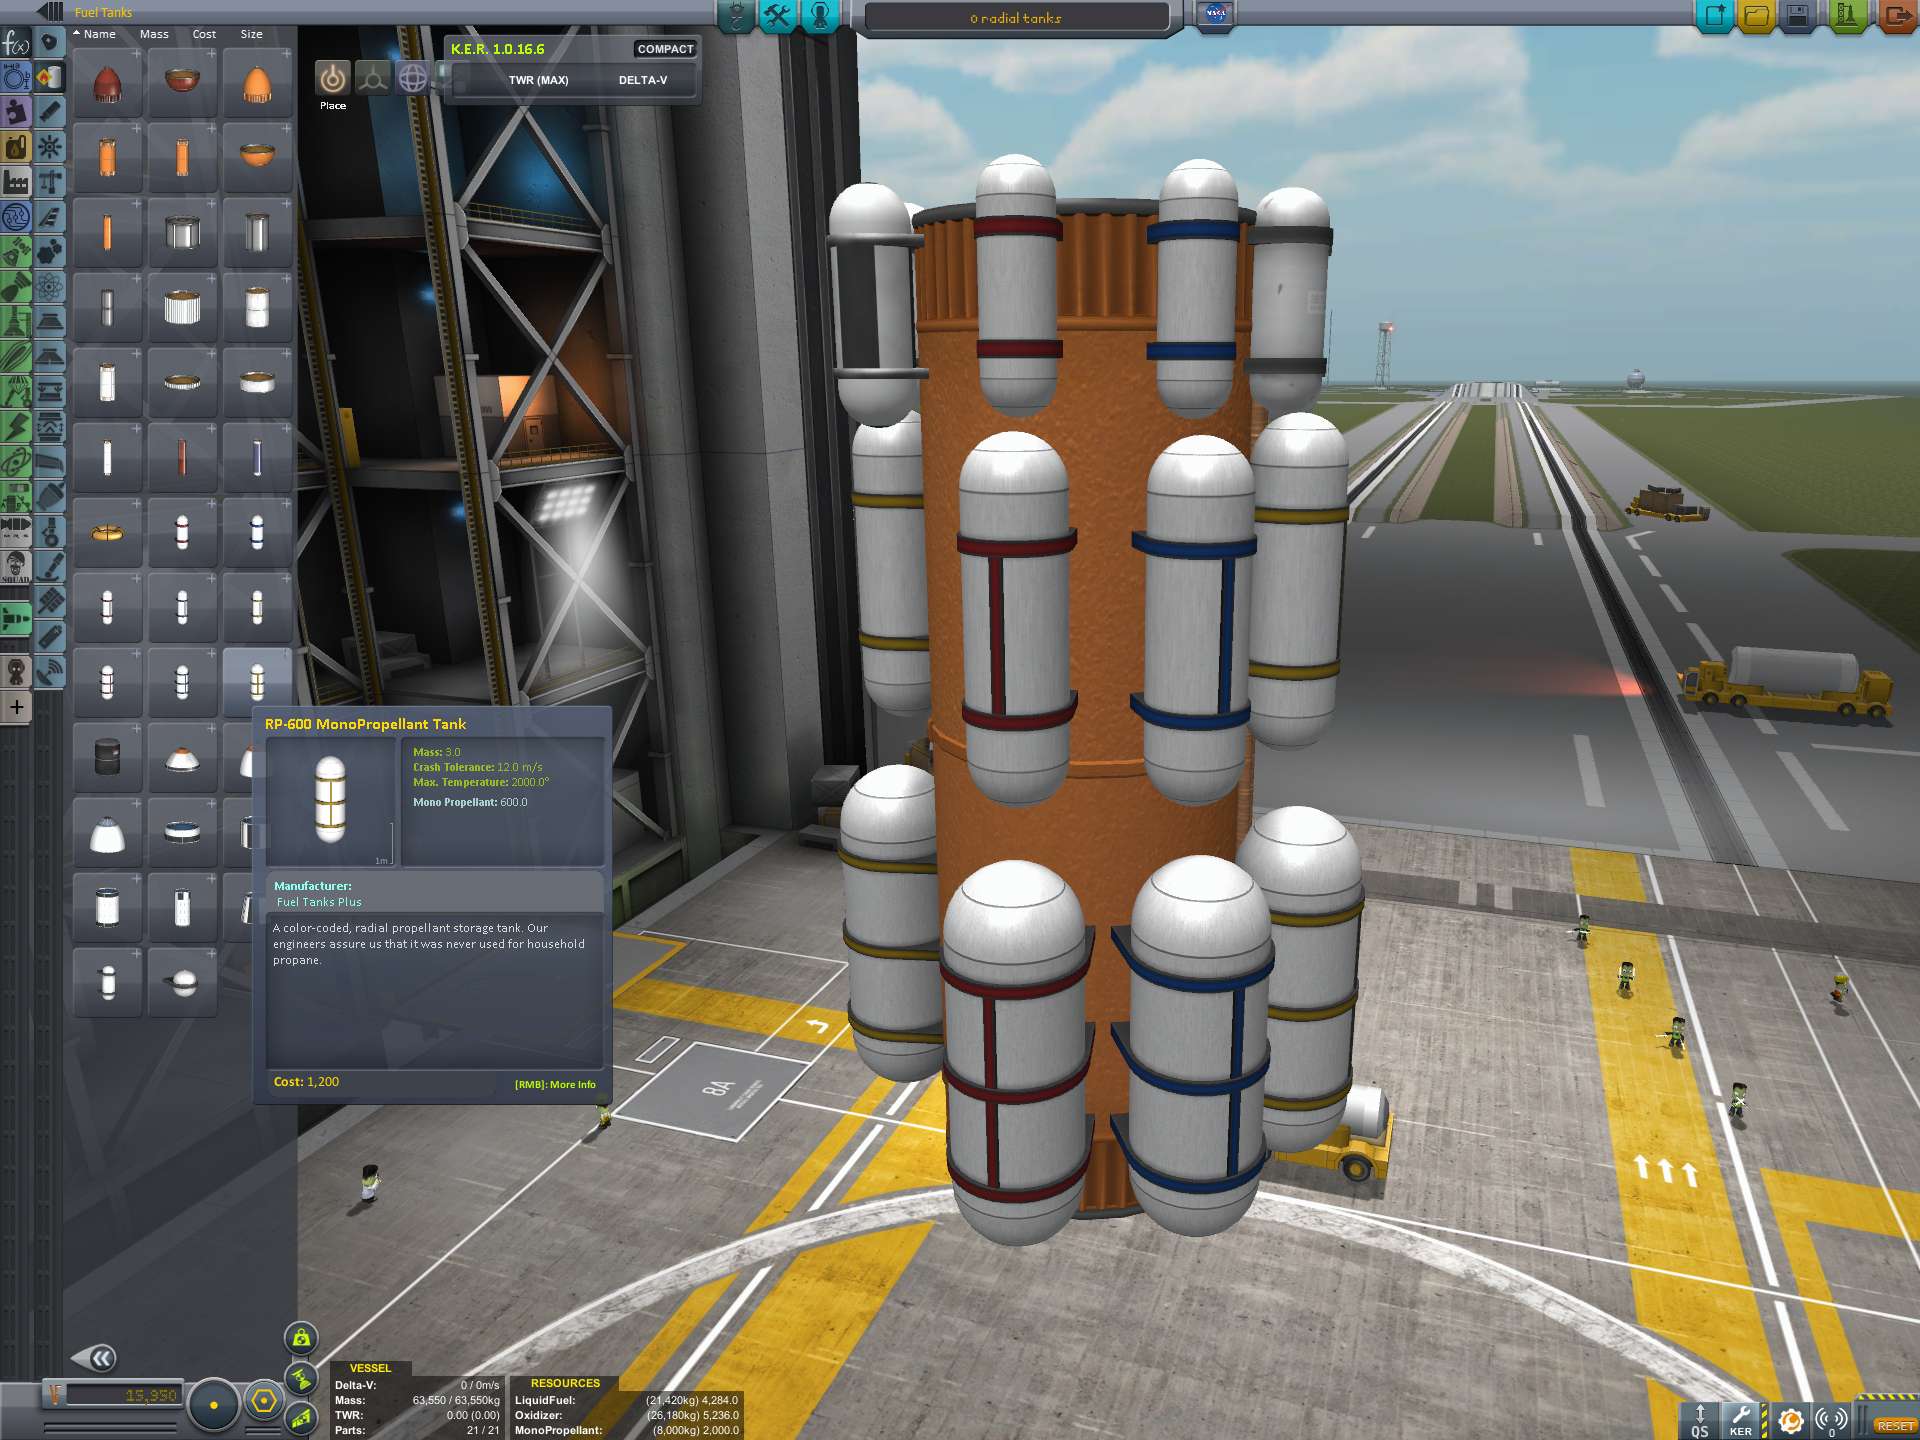1920x1440 pixels.
Task: Sort parts by Mass using the column header
Action: (154, 33)
